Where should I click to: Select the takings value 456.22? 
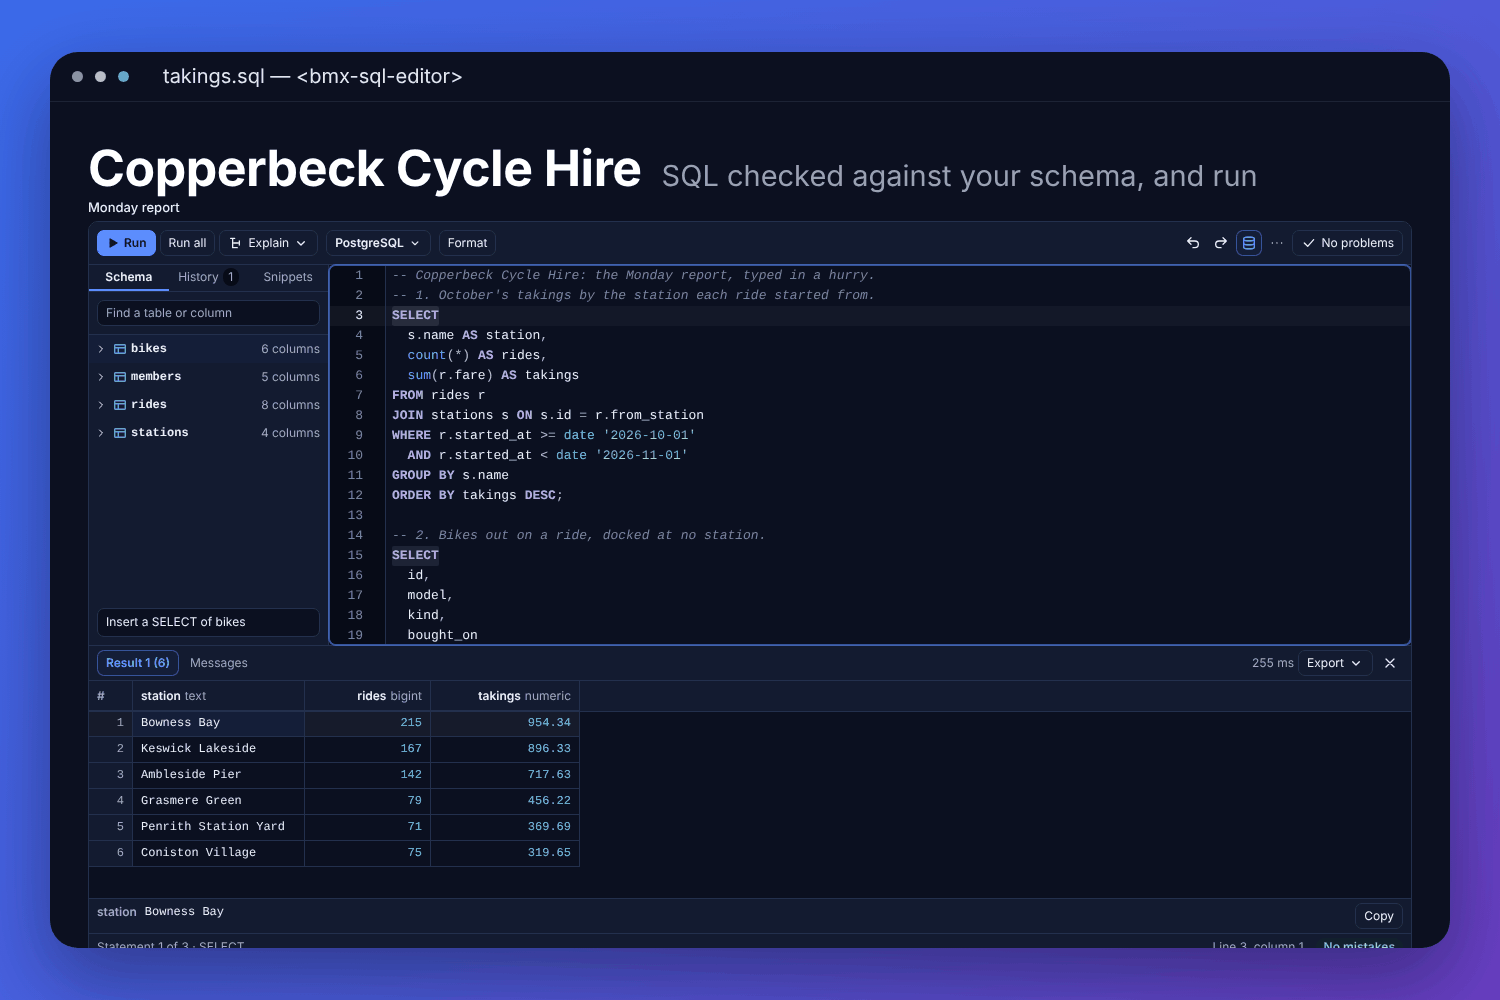505,801
